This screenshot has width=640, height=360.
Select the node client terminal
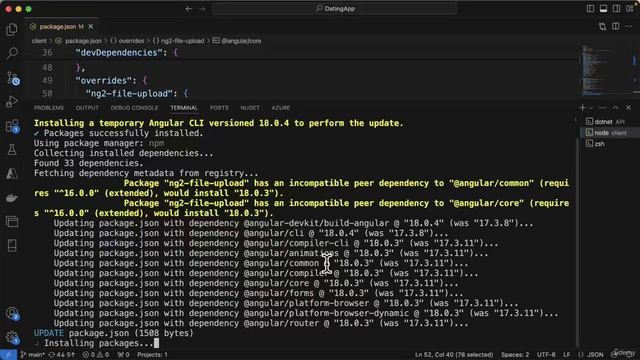610,133
